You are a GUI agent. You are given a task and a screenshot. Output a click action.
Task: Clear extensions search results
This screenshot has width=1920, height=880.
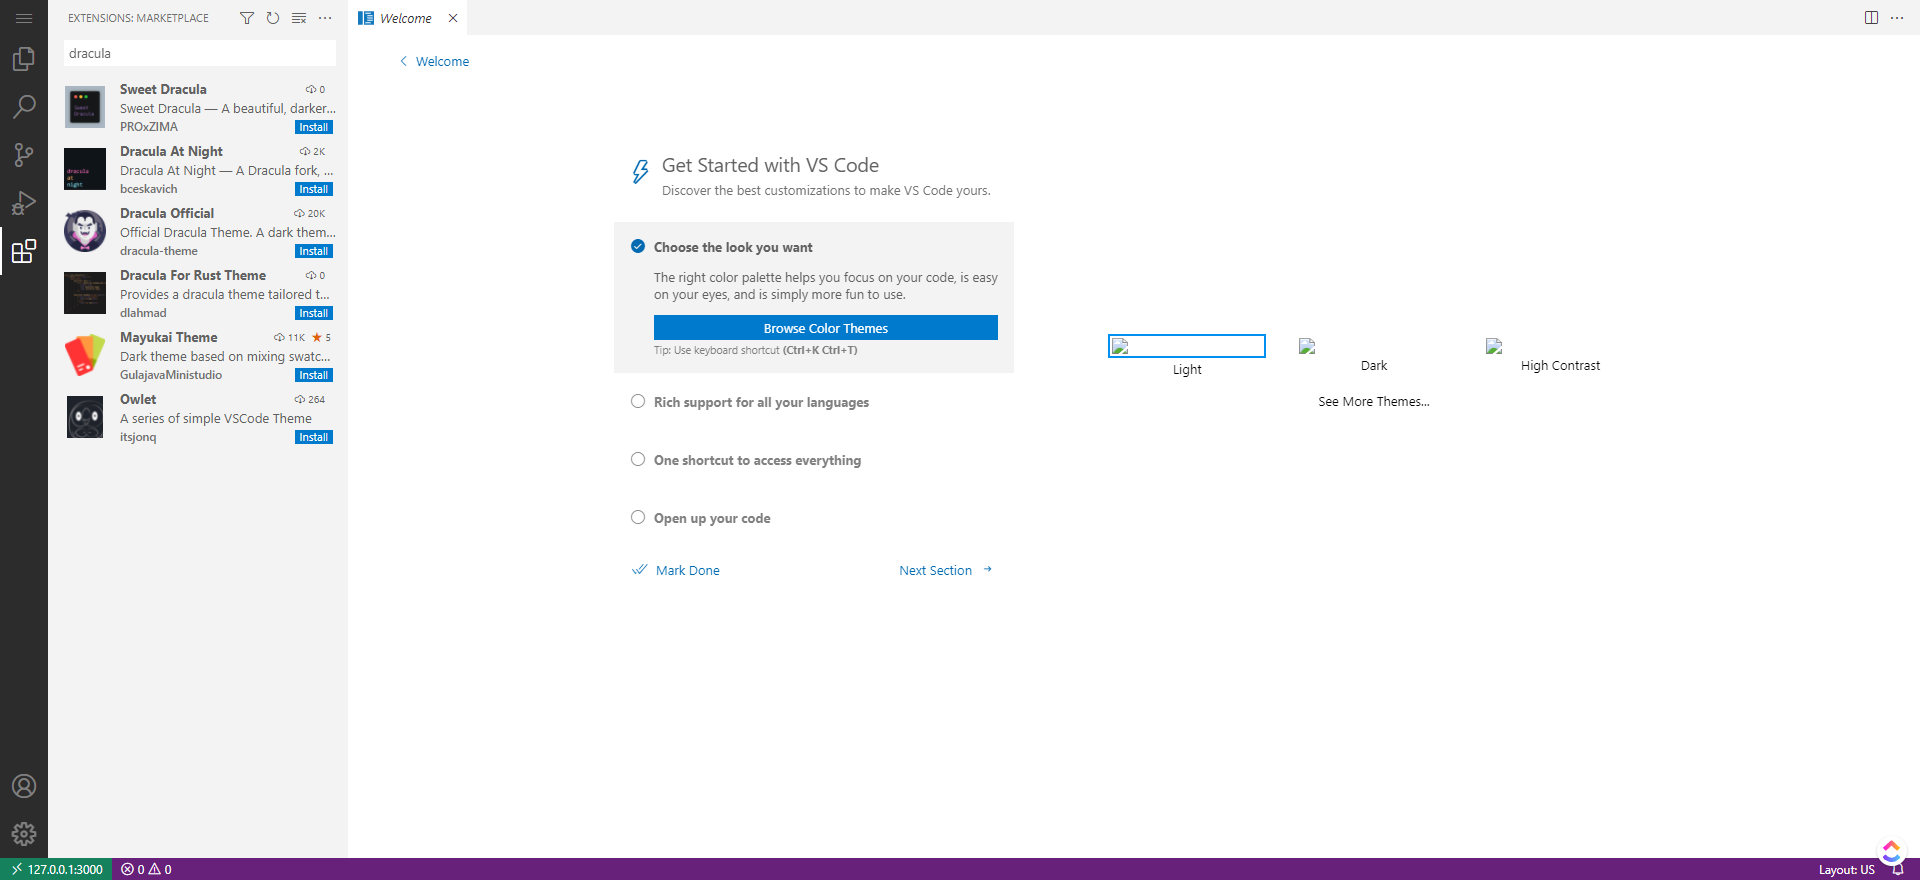pyautogui.click(x=299, y=18)
